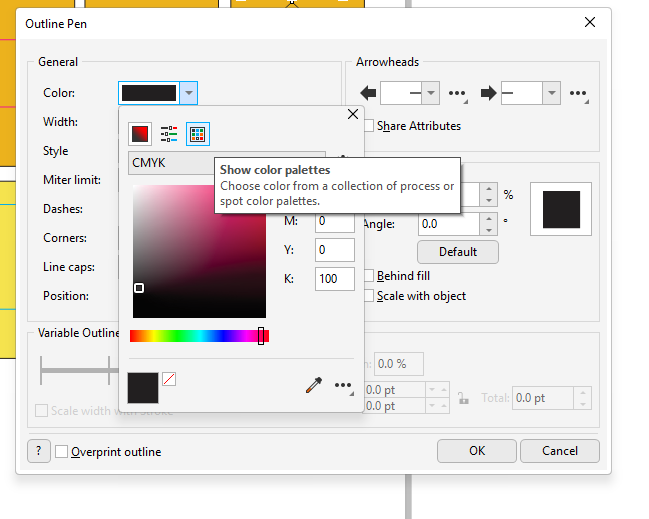Click the help question mark button

pos(38,451)
